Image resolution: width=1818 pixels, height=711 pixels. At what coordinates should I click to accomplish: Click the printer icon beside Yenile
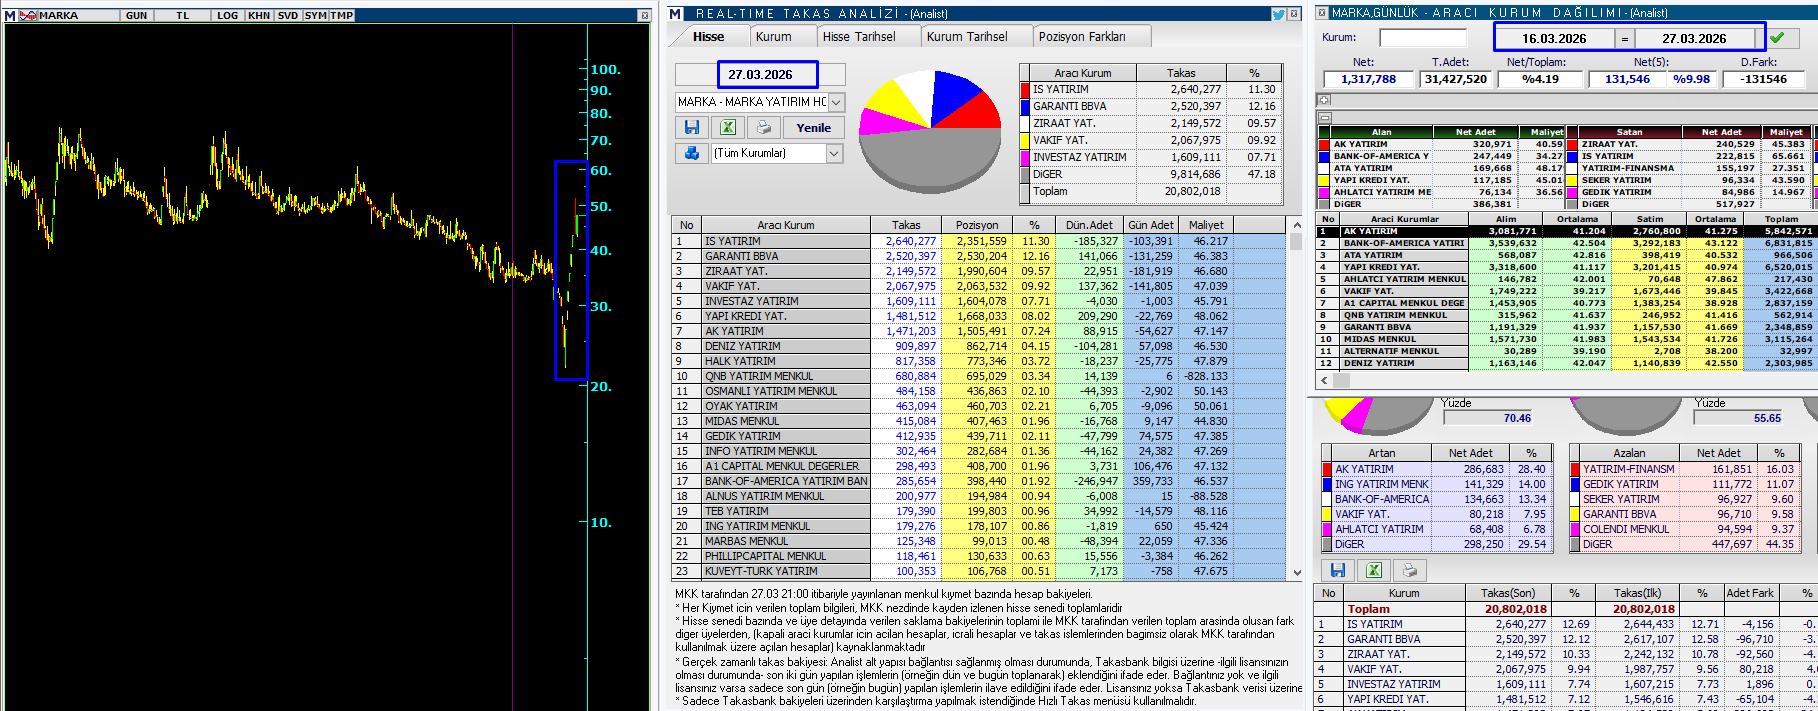coord(763,127)
